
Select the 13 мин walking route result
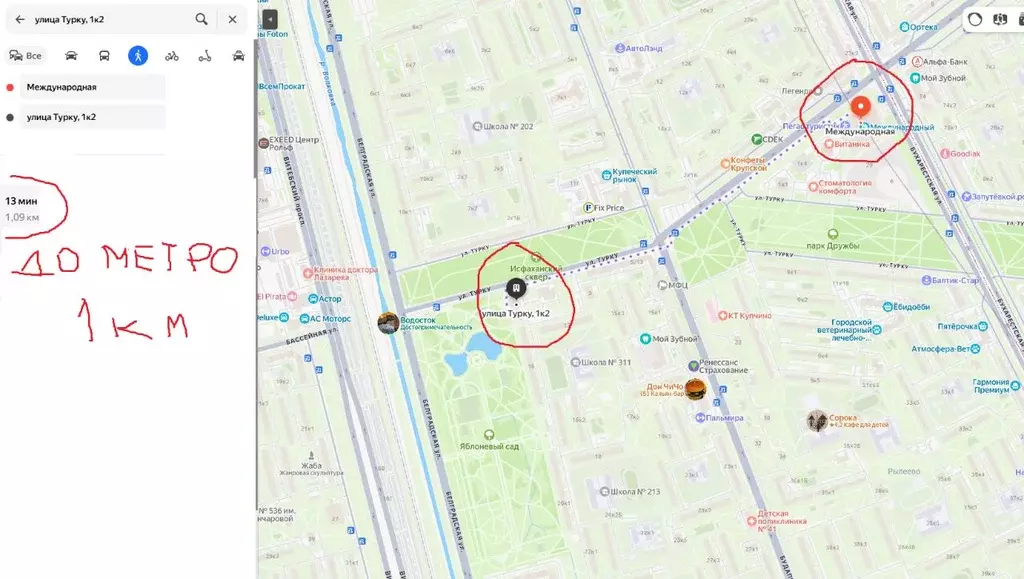22,208
